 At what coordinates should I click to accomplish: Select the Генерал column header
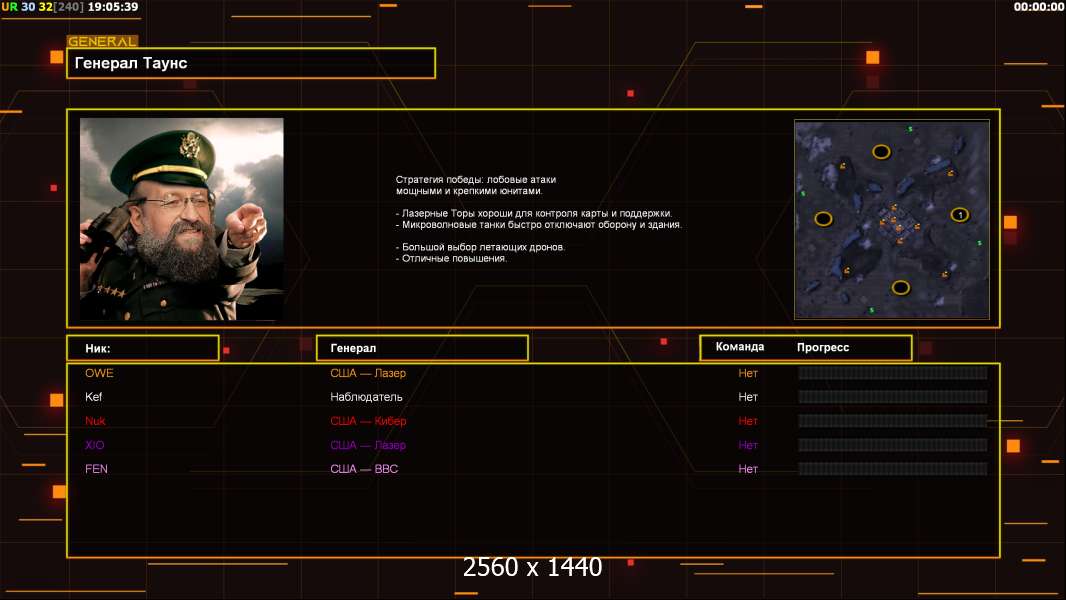pyautogui.click(x=421, y=348)
